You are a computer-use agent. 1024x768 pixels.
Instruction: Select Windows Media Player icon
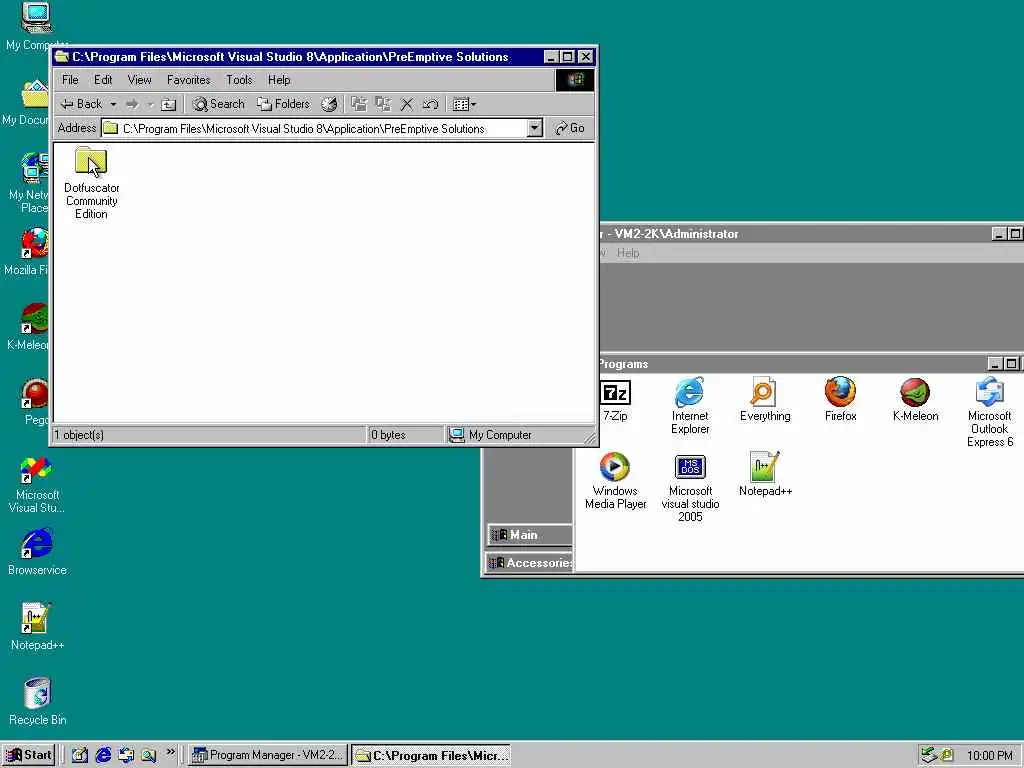point(615,481)
